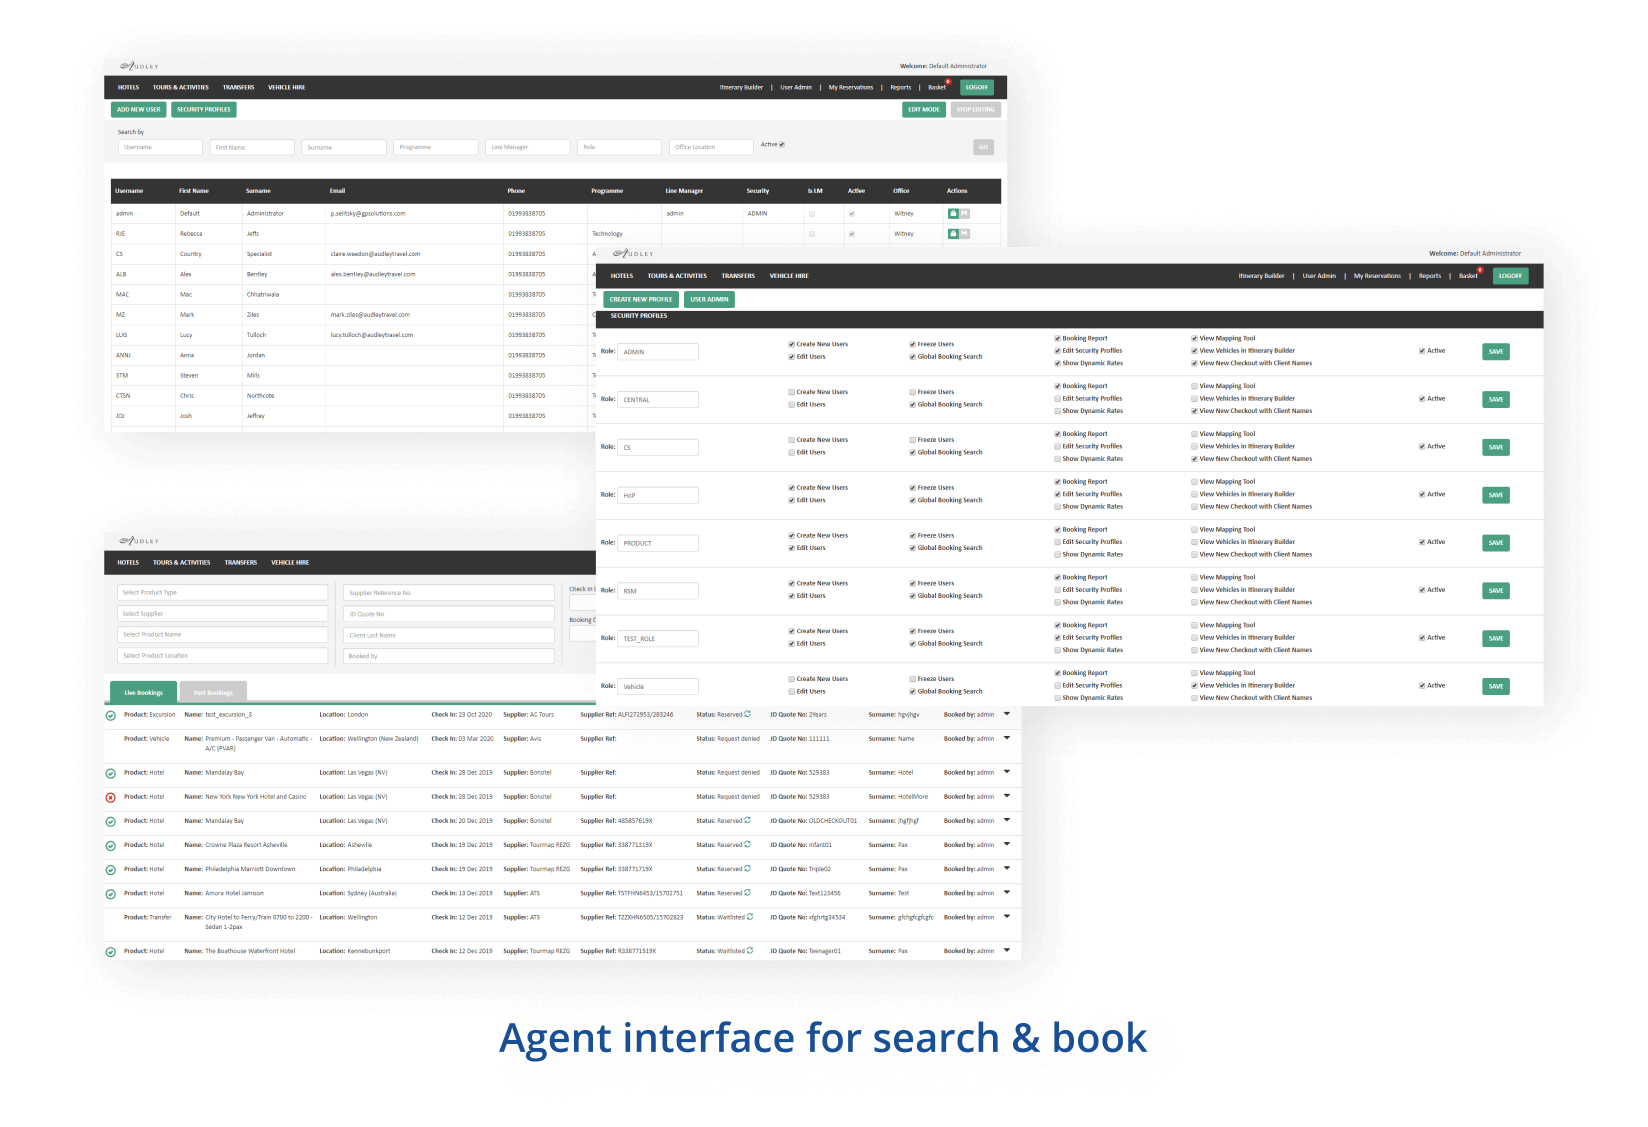This screenshot has height=1127, width=1648.
Task: Open Itinerary Builder link in Security Profiles window
Action: (1261, 276)
